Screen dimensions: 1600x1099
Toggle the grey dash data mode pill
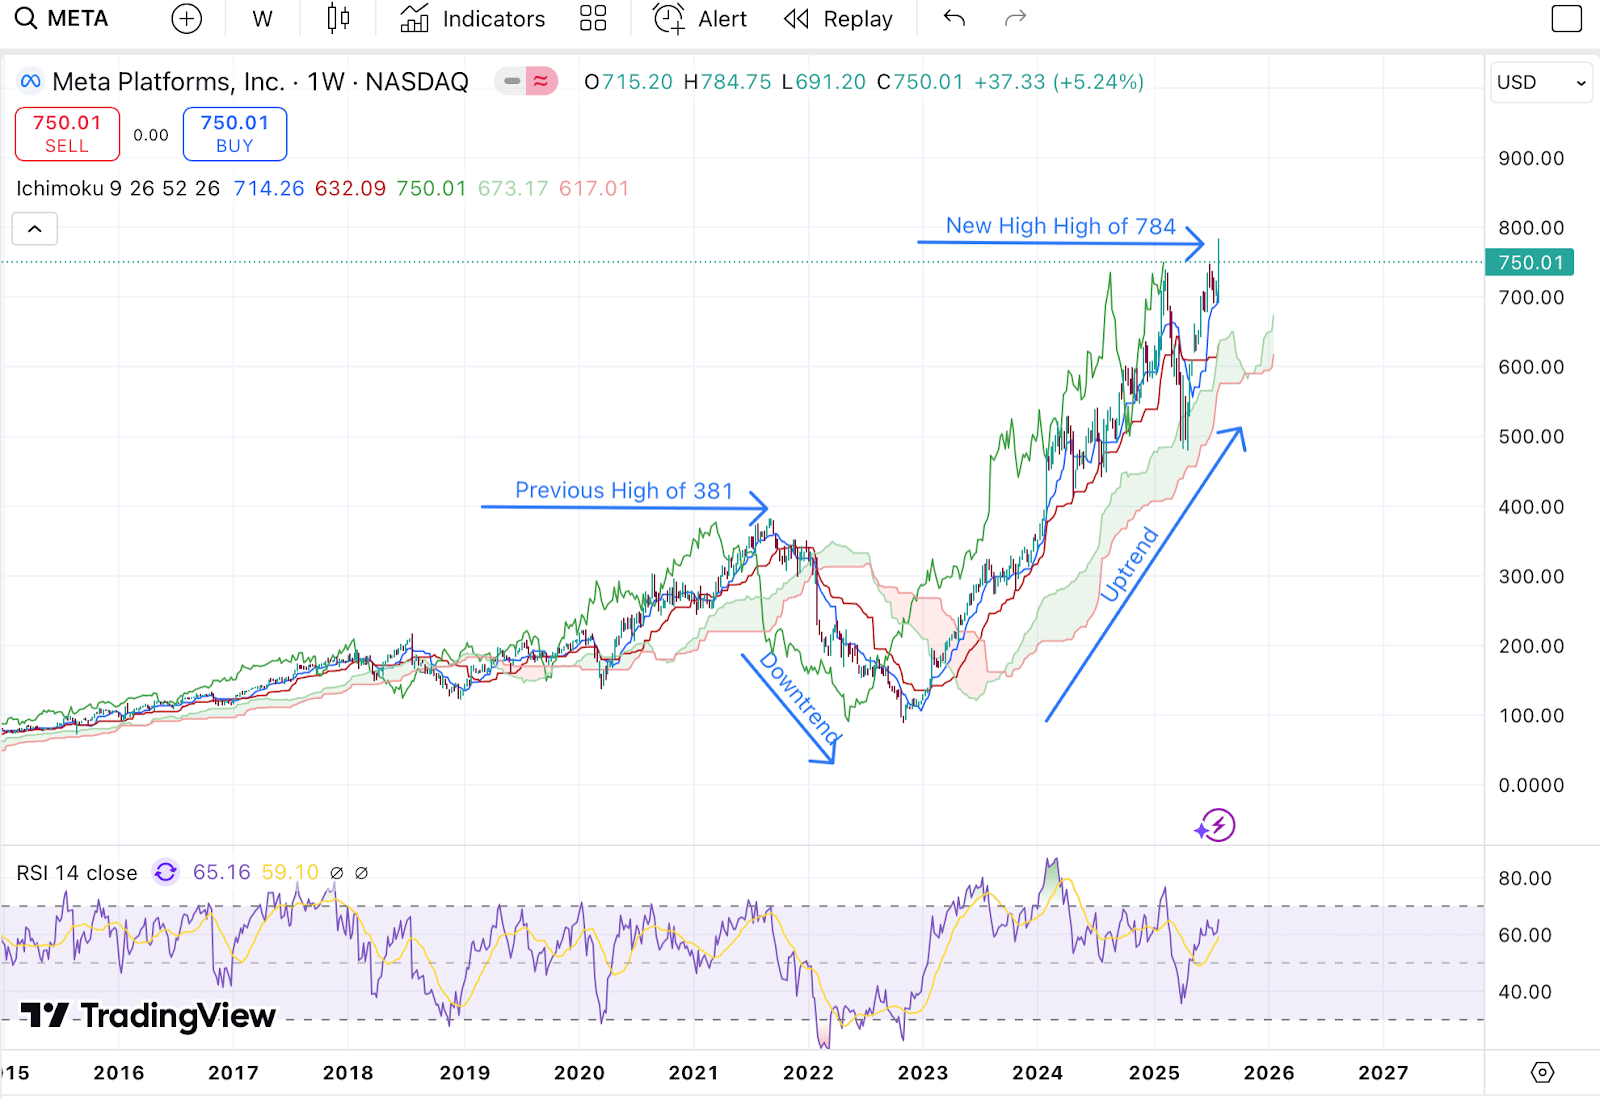coord(512,81)
